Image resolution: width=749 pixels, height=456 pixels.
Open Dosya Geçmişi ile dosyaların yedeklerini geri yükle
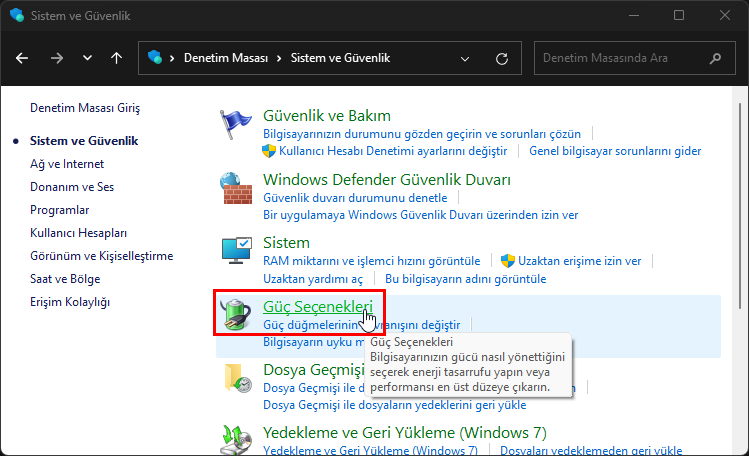[x=395, y=405]
